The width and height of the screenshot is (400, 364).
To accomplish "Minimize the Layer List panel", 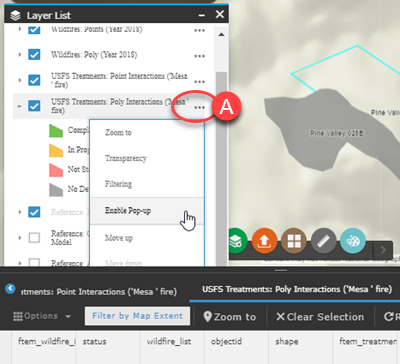I will [201, 15].
